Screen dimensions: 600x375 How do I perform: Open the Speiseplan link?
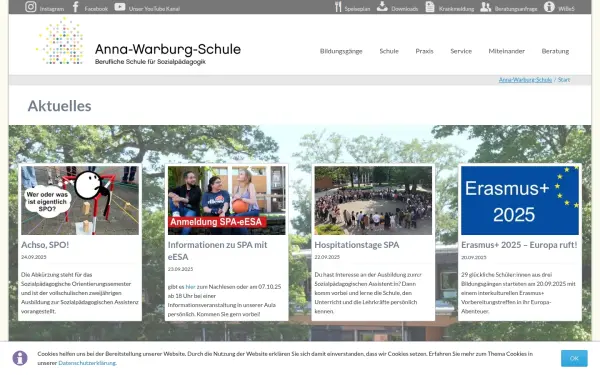357,9
